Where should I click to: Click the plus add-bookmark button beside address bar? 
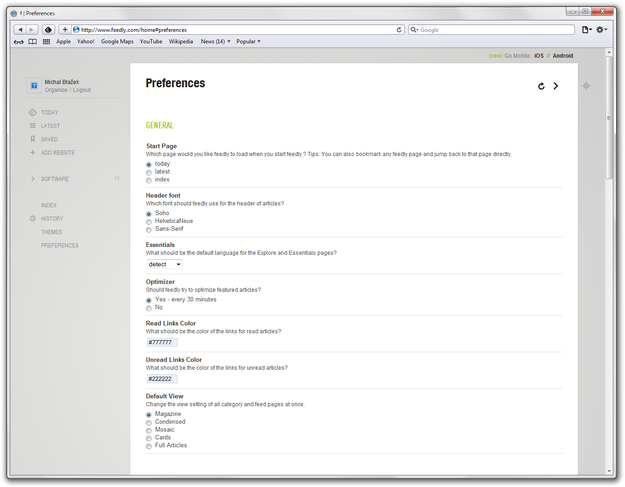65,29
